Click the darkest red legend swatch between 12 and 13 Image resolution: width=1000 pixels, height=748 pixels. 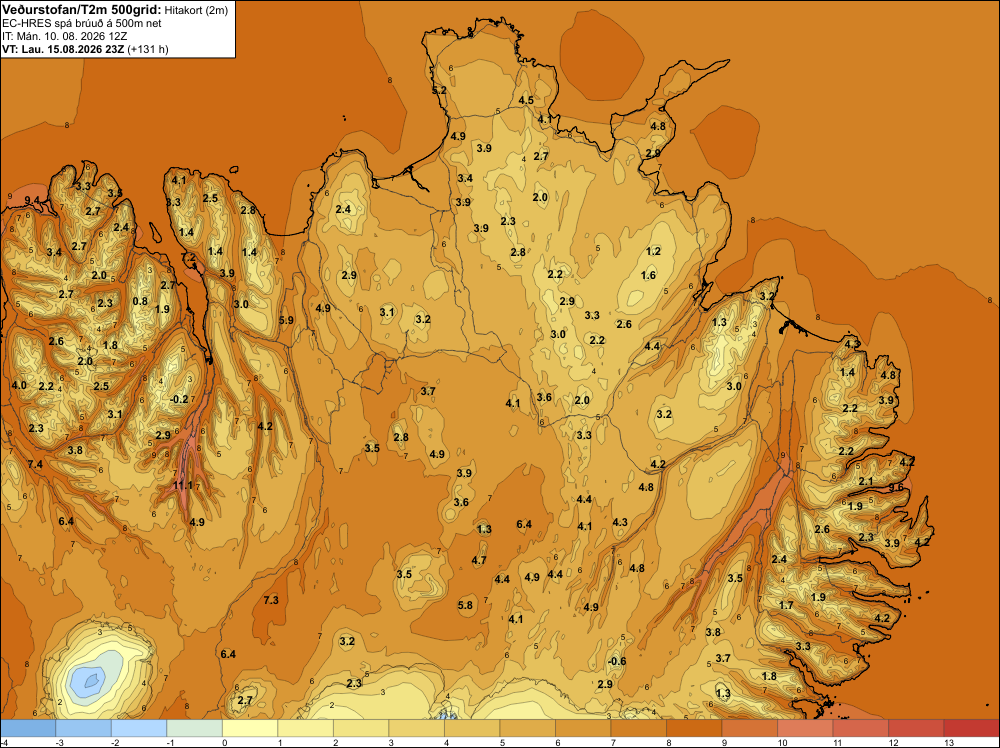(915, 728)
